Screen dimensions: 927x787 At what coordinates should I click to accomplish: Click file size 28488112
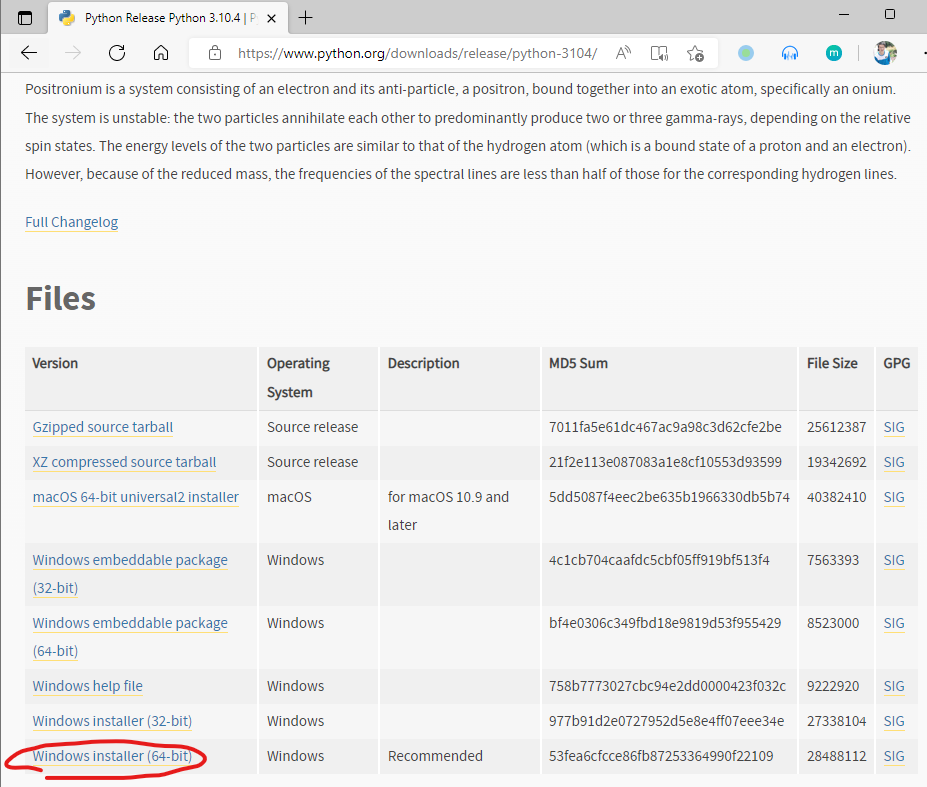[x=837, y=756]
